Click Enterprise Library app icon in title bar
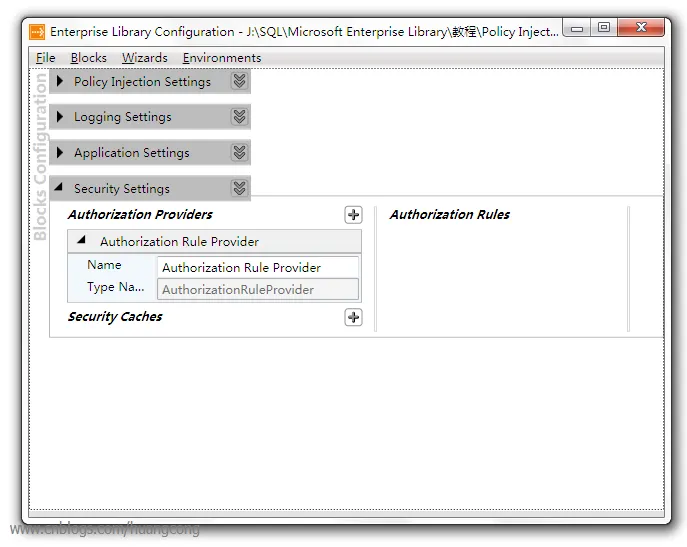Screen dimensions: 687x547 (37, 32)
